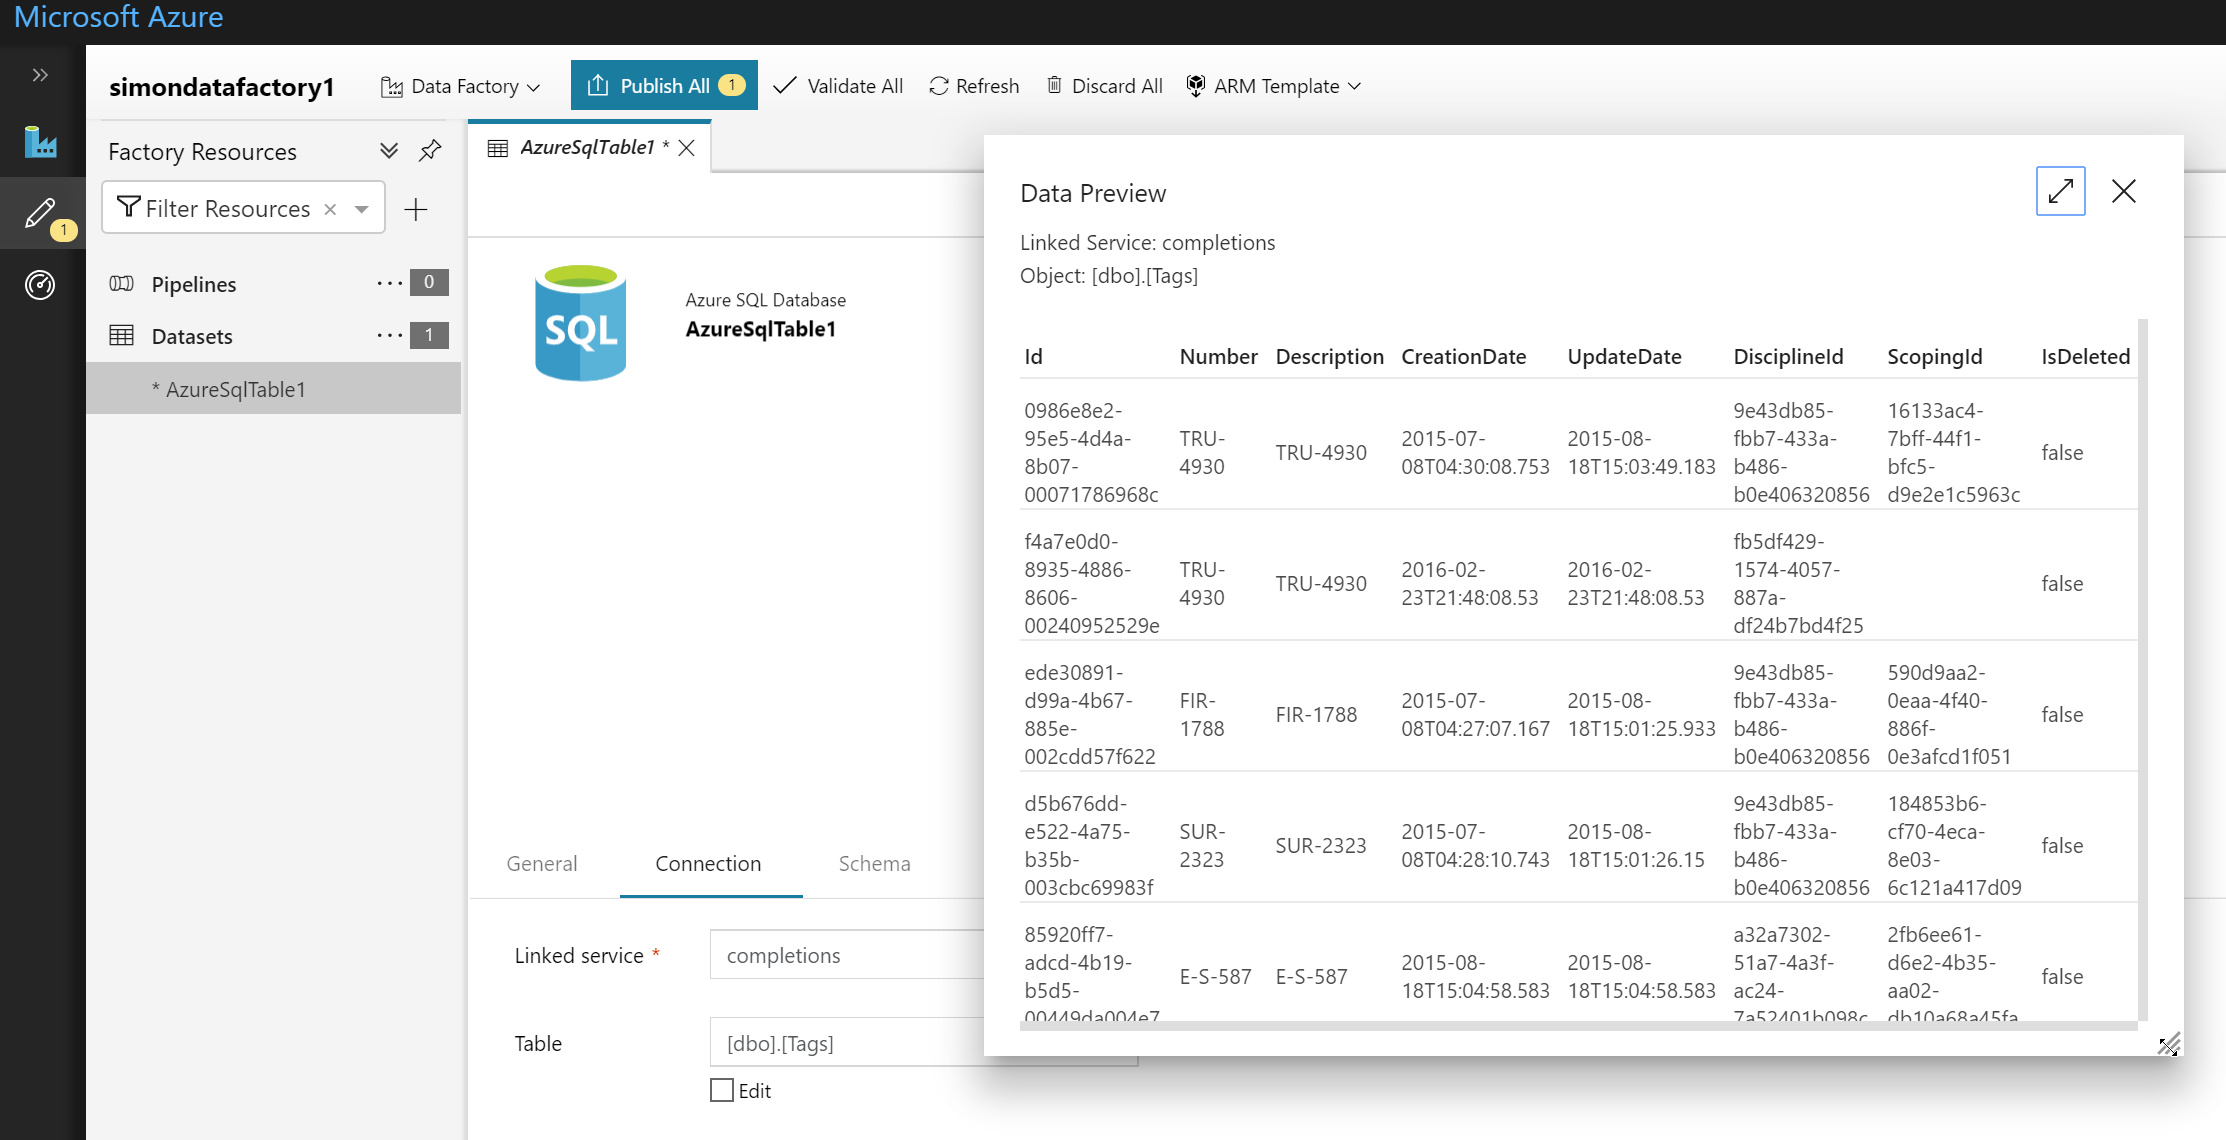Close the Data Preview panel
The image size is (2226, 1140).
(2124, 191)
